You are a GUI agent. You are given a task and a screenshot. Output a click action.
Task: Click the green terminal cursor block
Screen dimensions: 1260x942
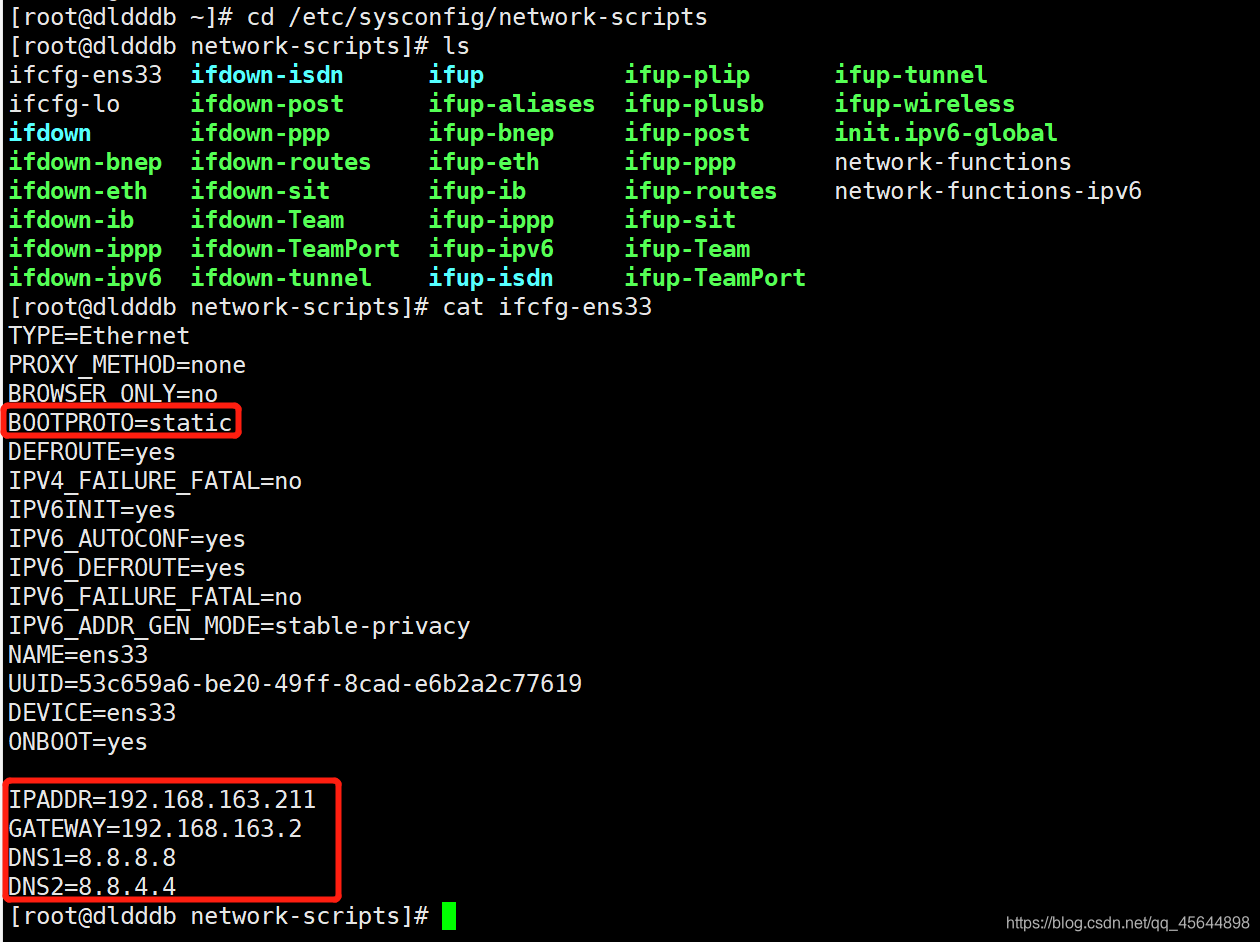coord(449,916)
